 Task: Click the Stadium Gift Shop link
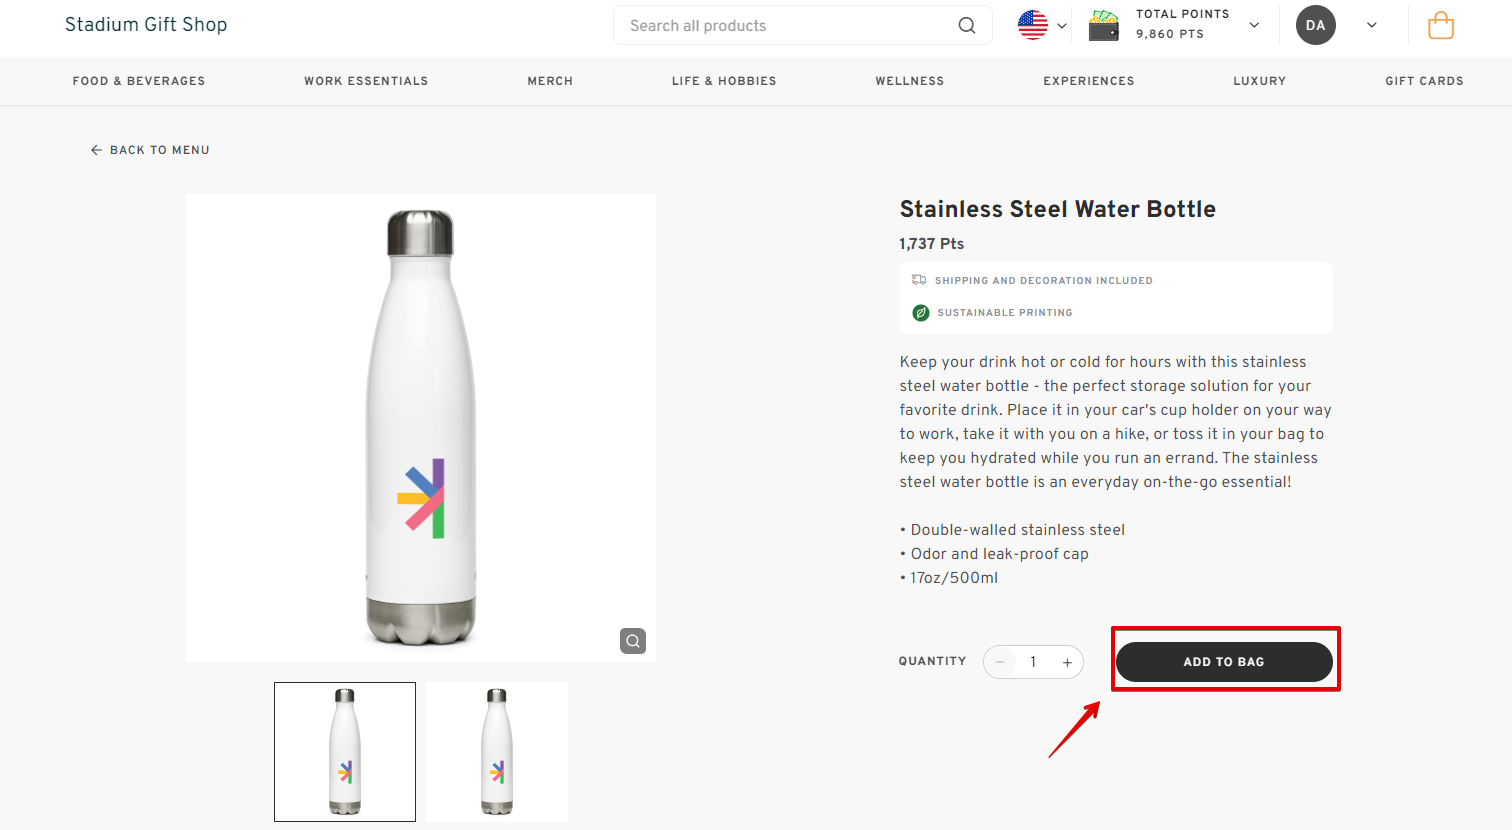[146, 25]
